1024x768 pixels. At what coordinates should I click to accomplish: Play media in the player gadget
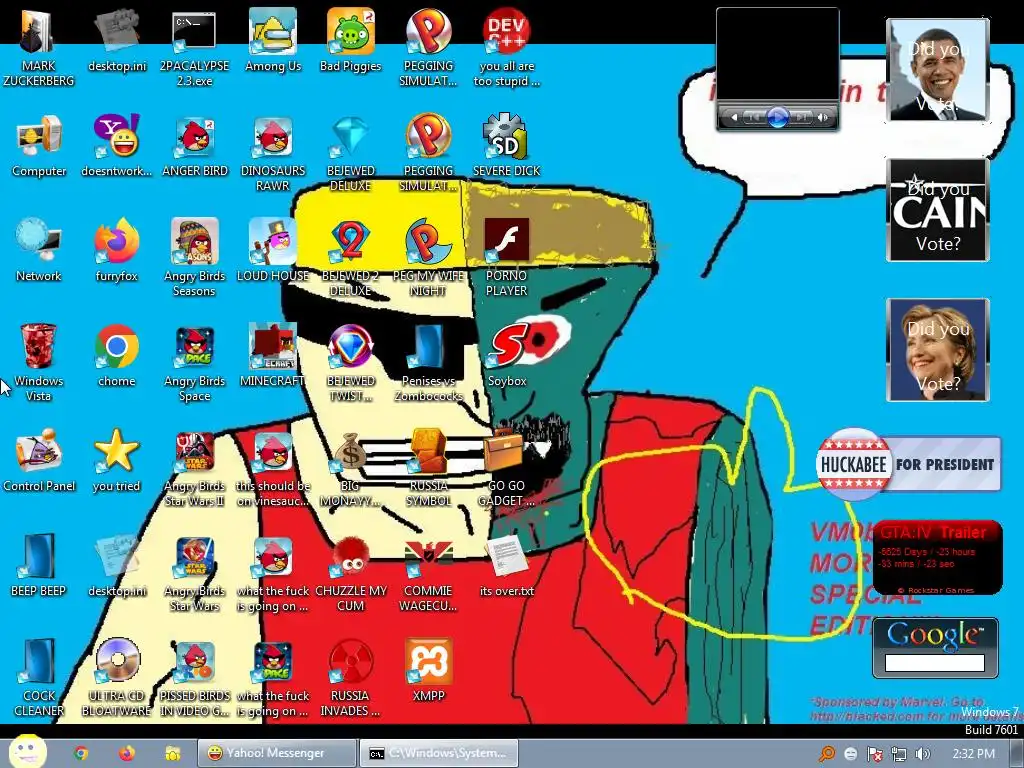[x=777, y=118]
